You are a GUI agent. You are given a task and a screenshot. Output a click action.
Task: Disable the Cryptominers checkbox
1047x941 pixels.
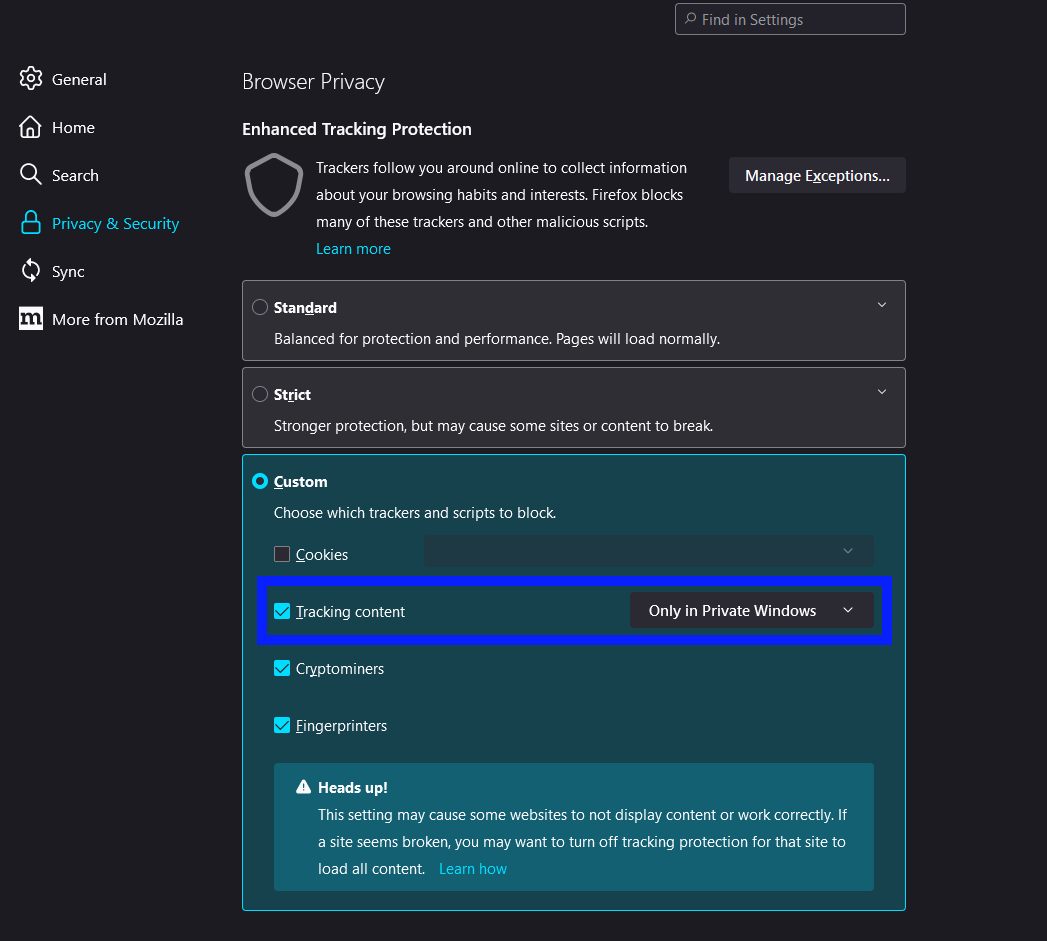[x=282, y=668]
